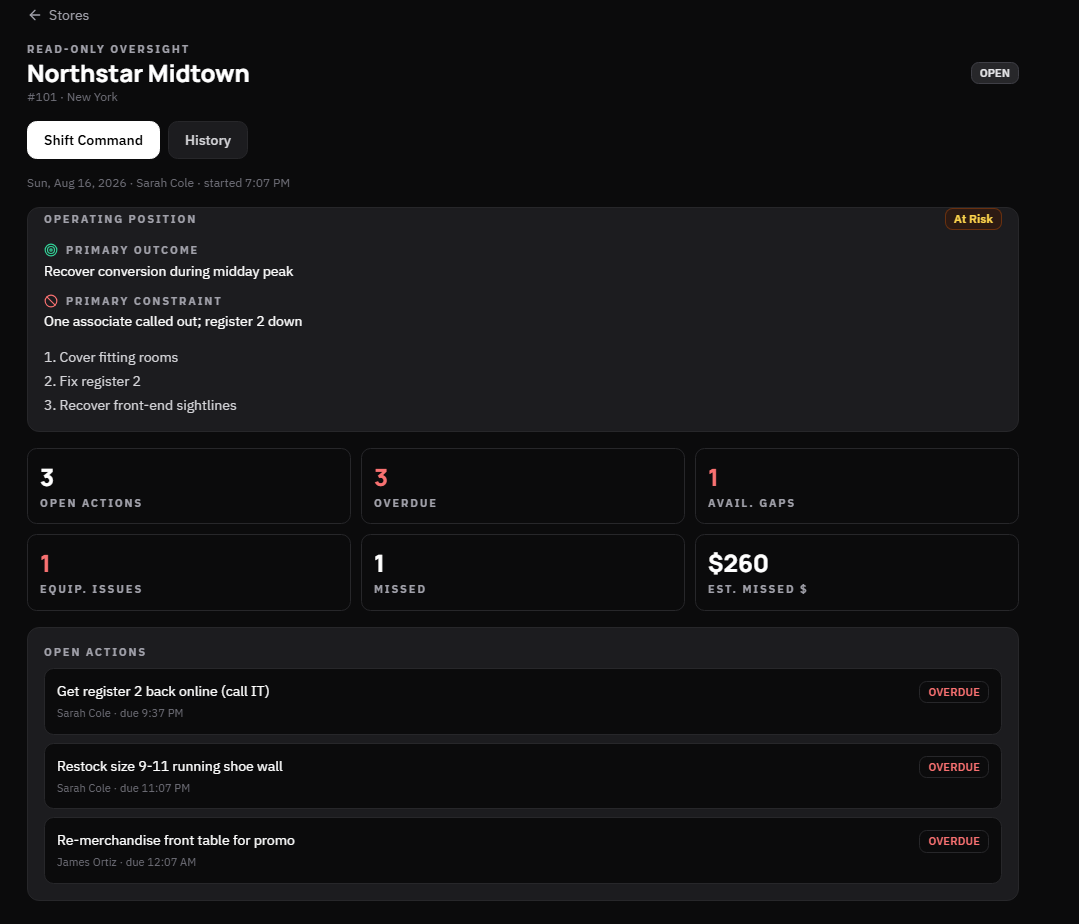Viewport: 1079px width, 924px height.
Task: Click priority '2. Fix register 2'
Action: click(92, 381)
